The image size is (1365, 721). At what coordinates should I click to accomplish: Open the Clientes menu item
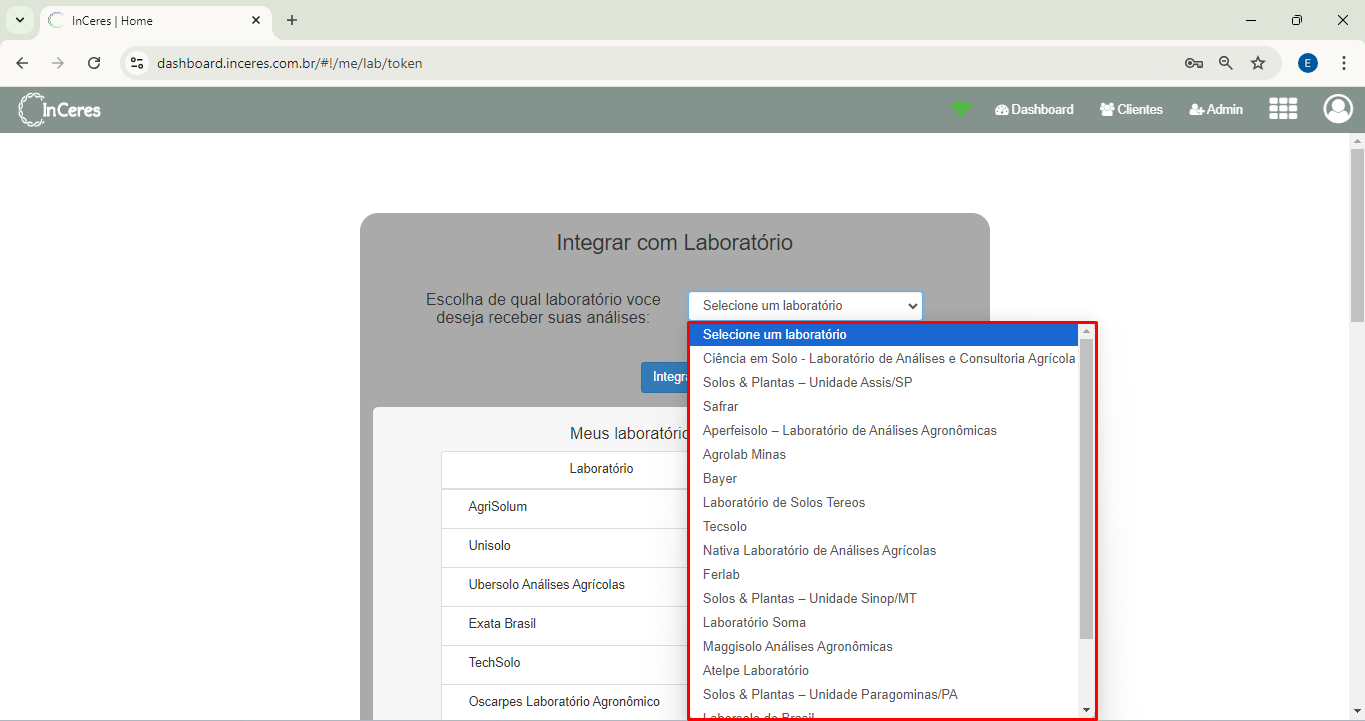coord(1131,110)
